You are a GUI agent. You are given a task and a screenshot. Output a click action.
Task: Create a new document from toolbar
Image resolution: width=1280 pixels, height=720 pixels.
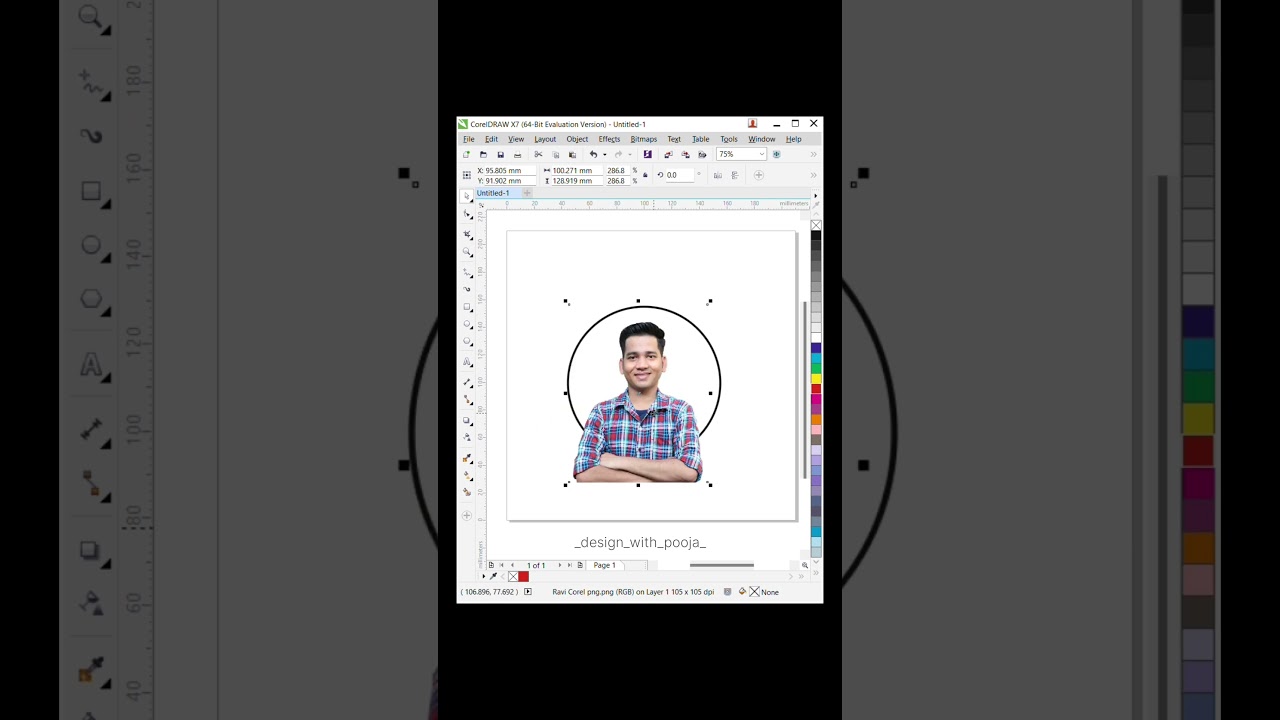(466, 155)
